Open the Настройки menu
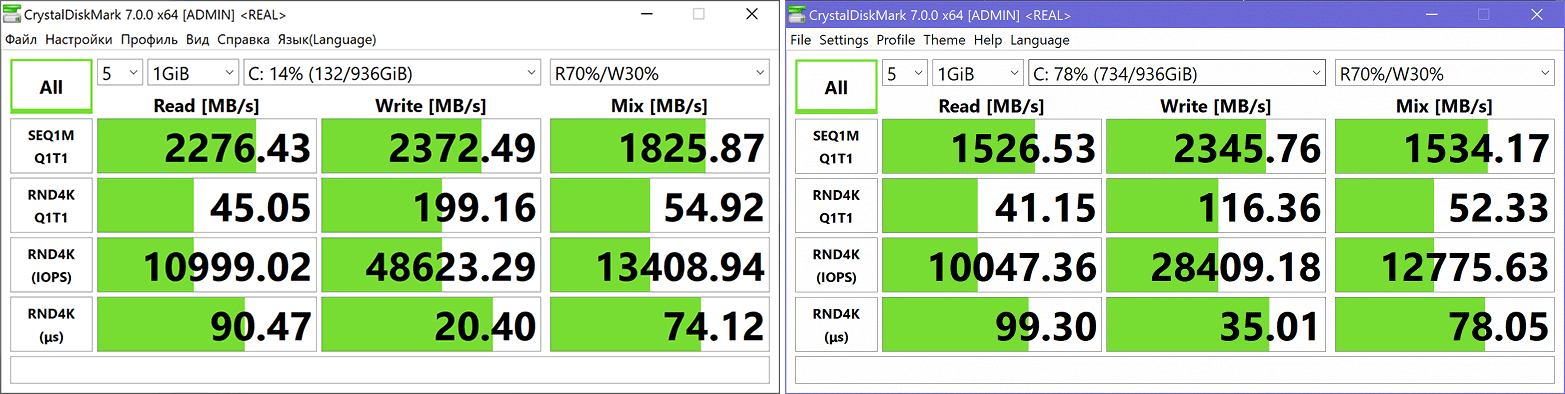Screen dimensions: 1565x394 pyautogui.click(x=79, y=40)
